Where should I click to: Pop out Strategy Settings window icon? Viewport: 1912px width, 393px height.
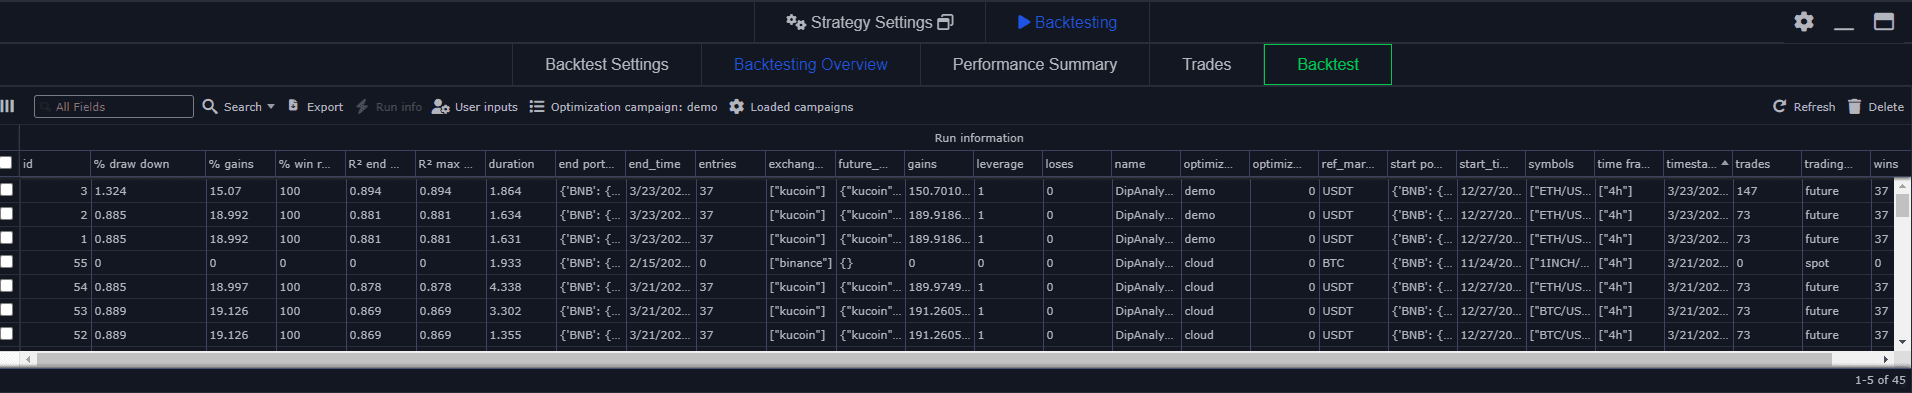point(945,22)
